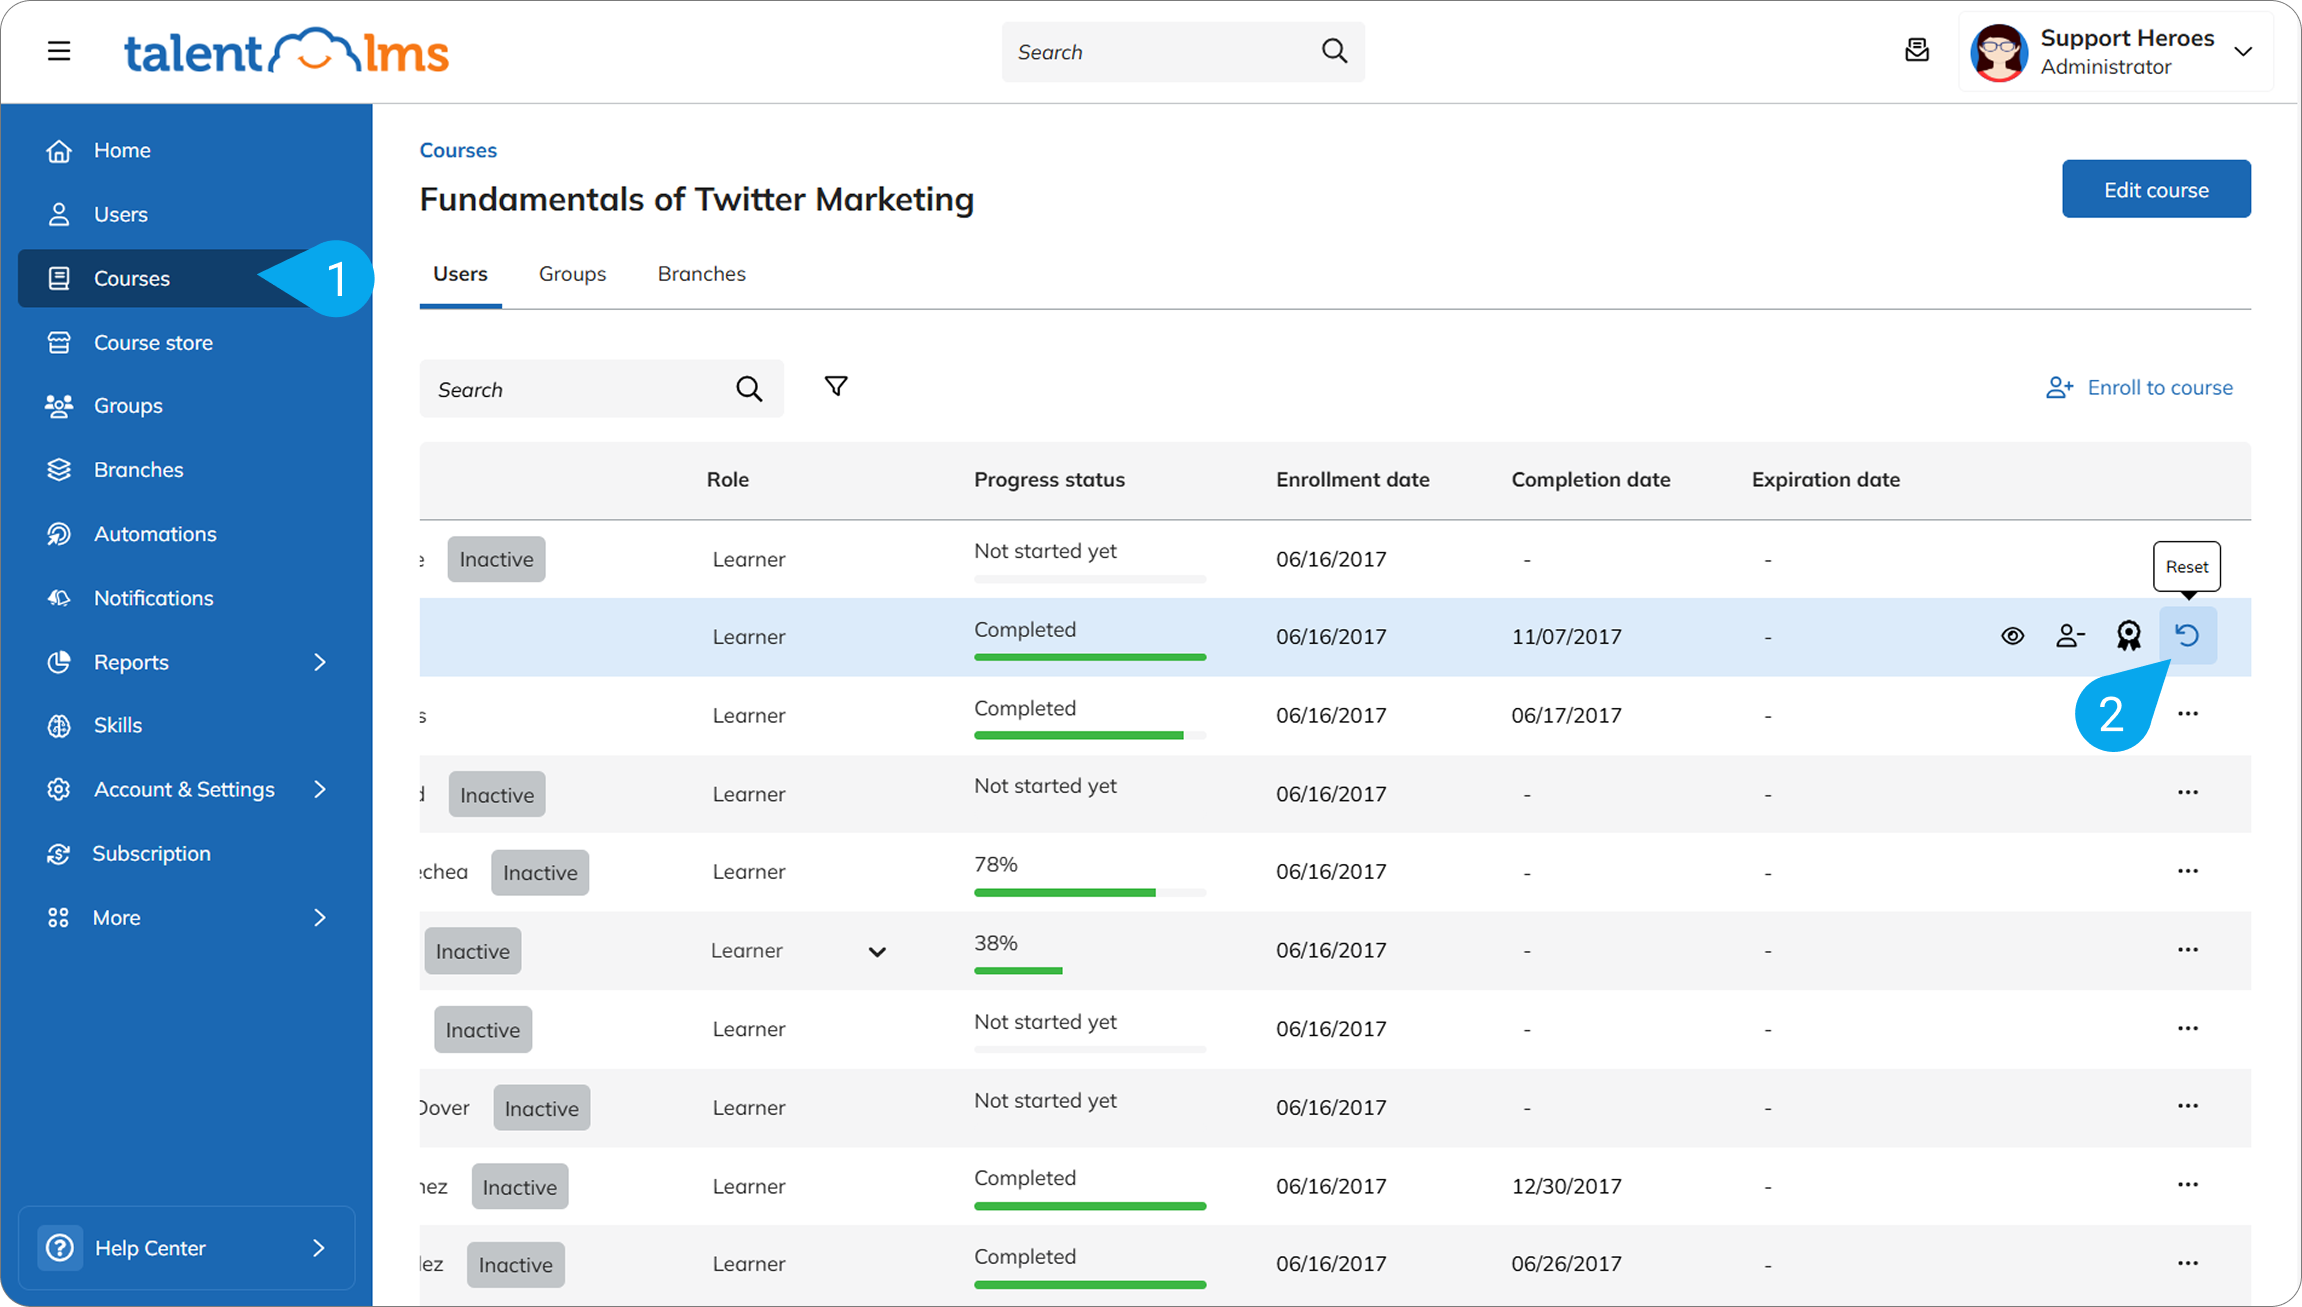This screenshot has width=2302, height=1307.
Task: Click the certificate ribbon icon in highlighted row
Action: pos(2129,636)
